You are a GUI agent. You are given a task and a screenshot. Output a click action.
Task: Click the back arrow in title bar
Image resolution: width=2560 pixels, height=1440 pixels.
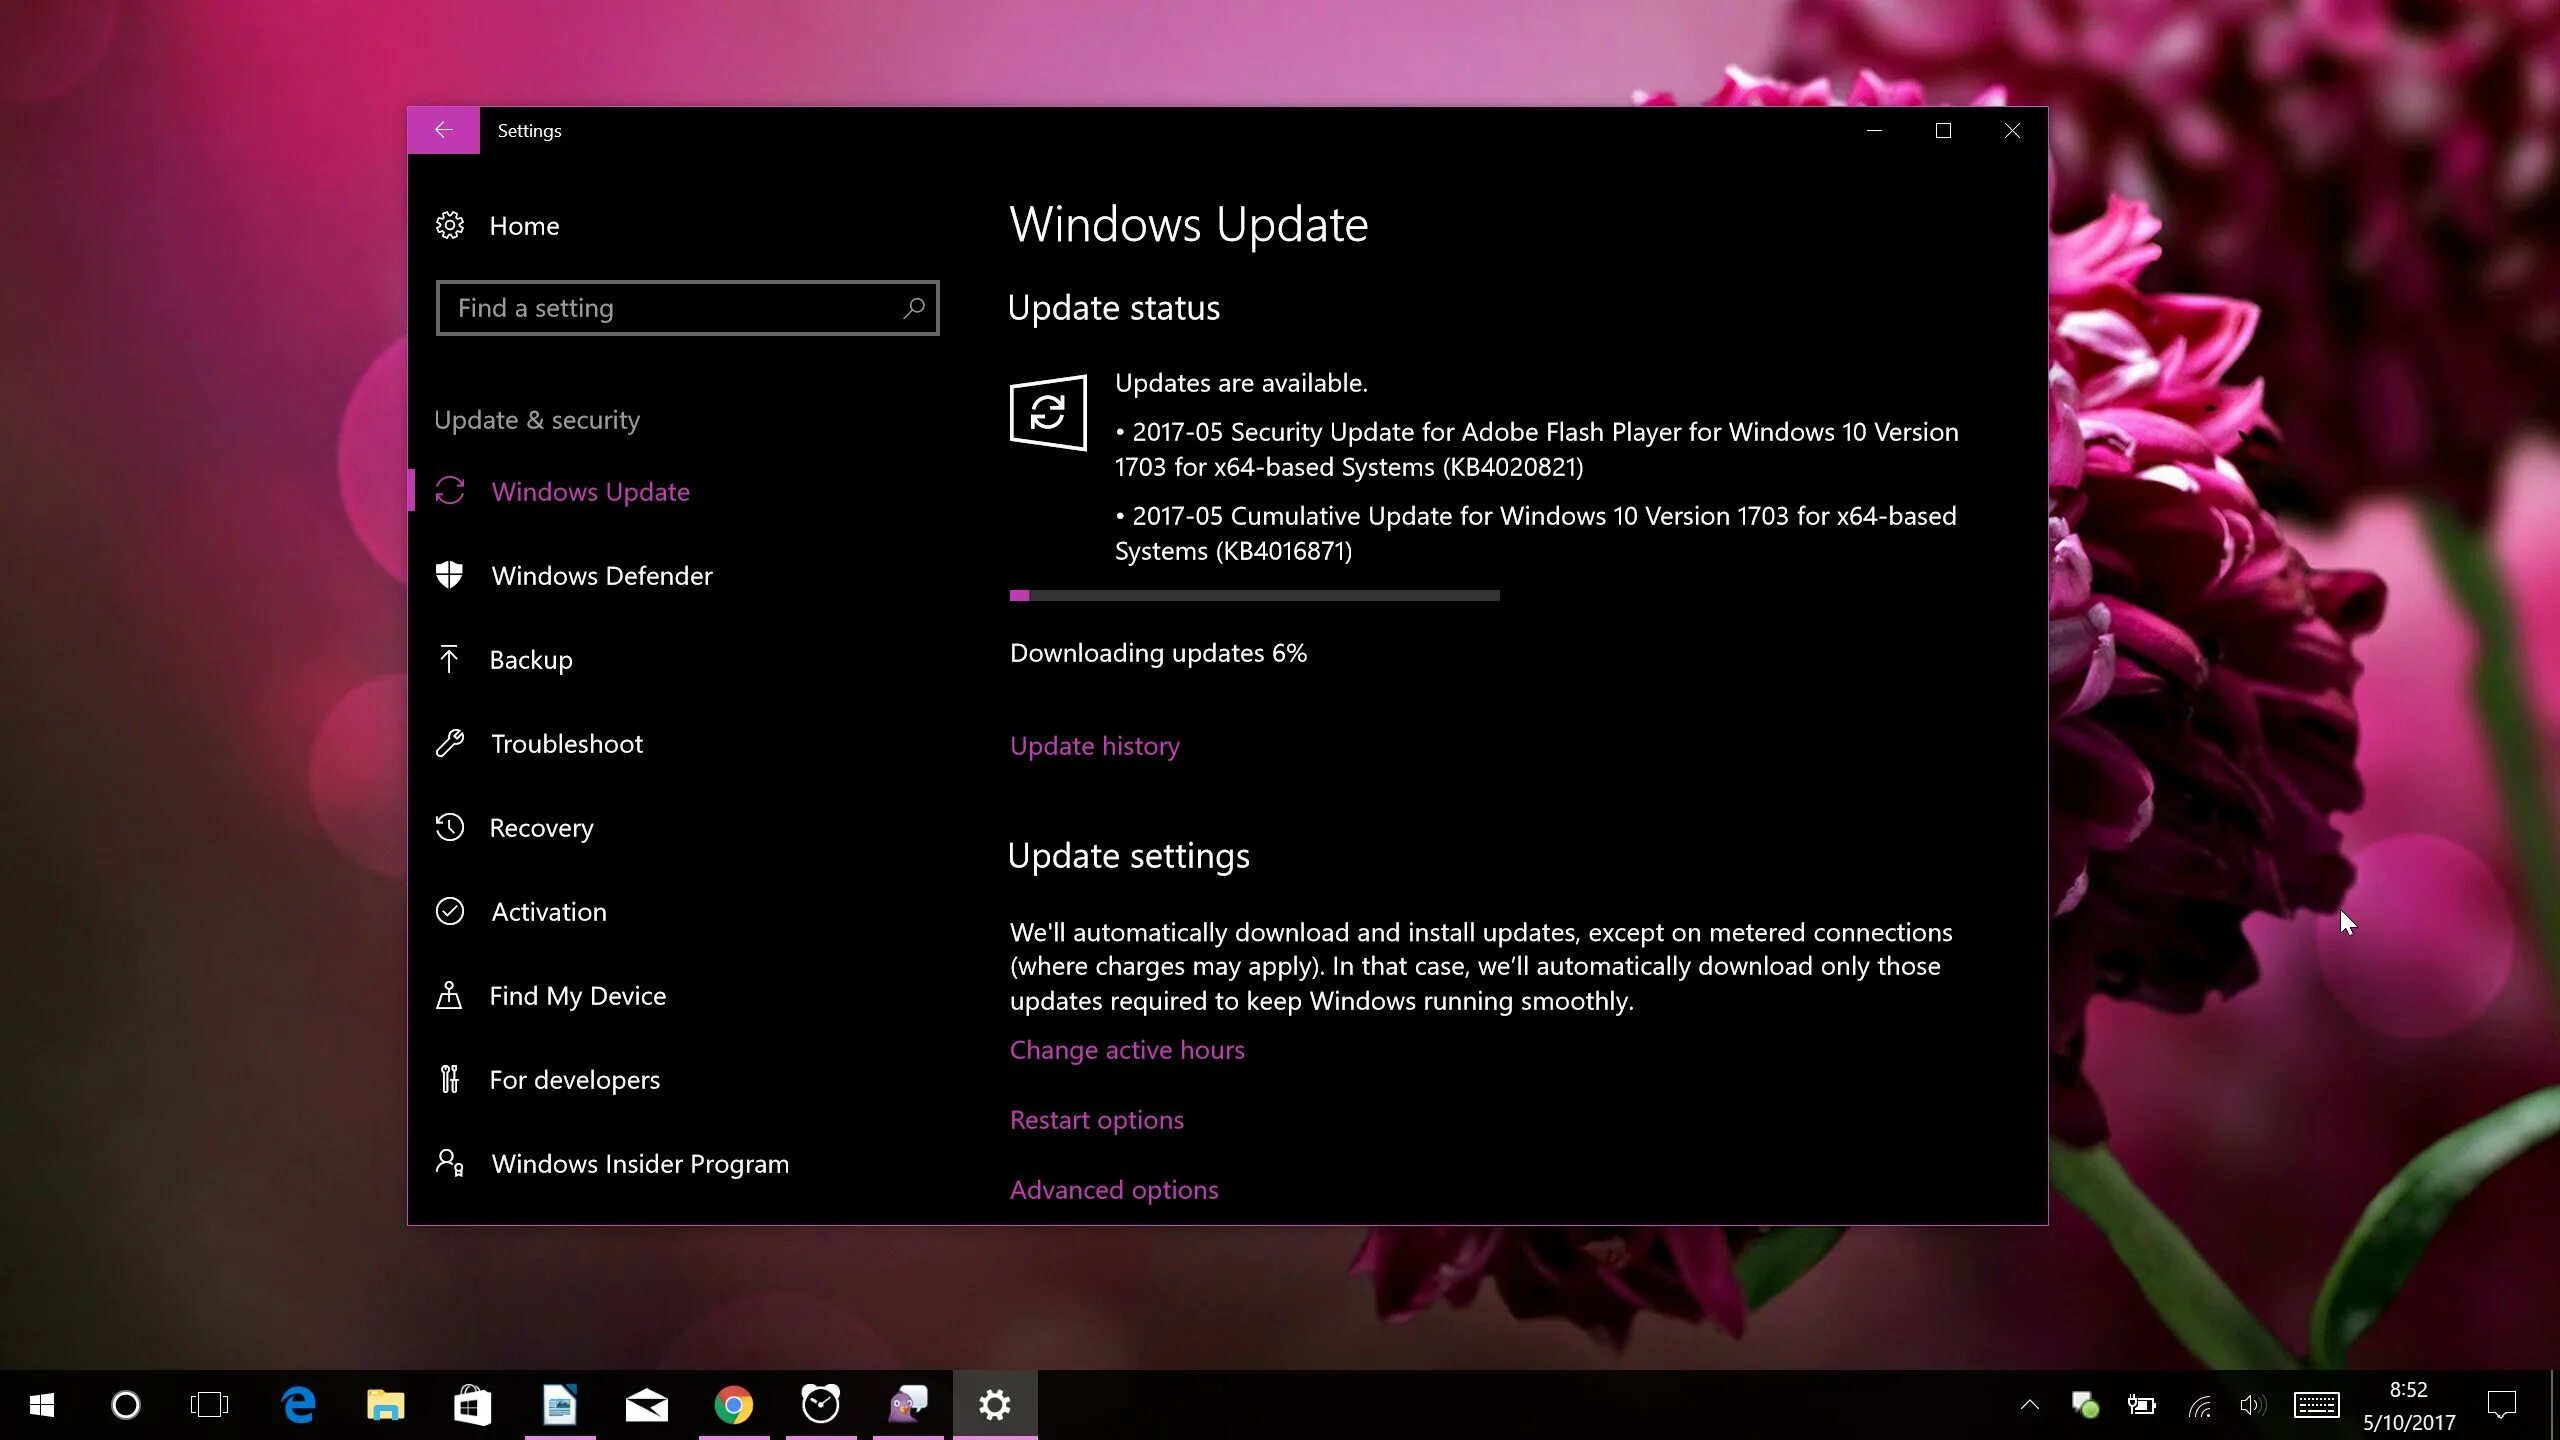[x=444, y=130]
